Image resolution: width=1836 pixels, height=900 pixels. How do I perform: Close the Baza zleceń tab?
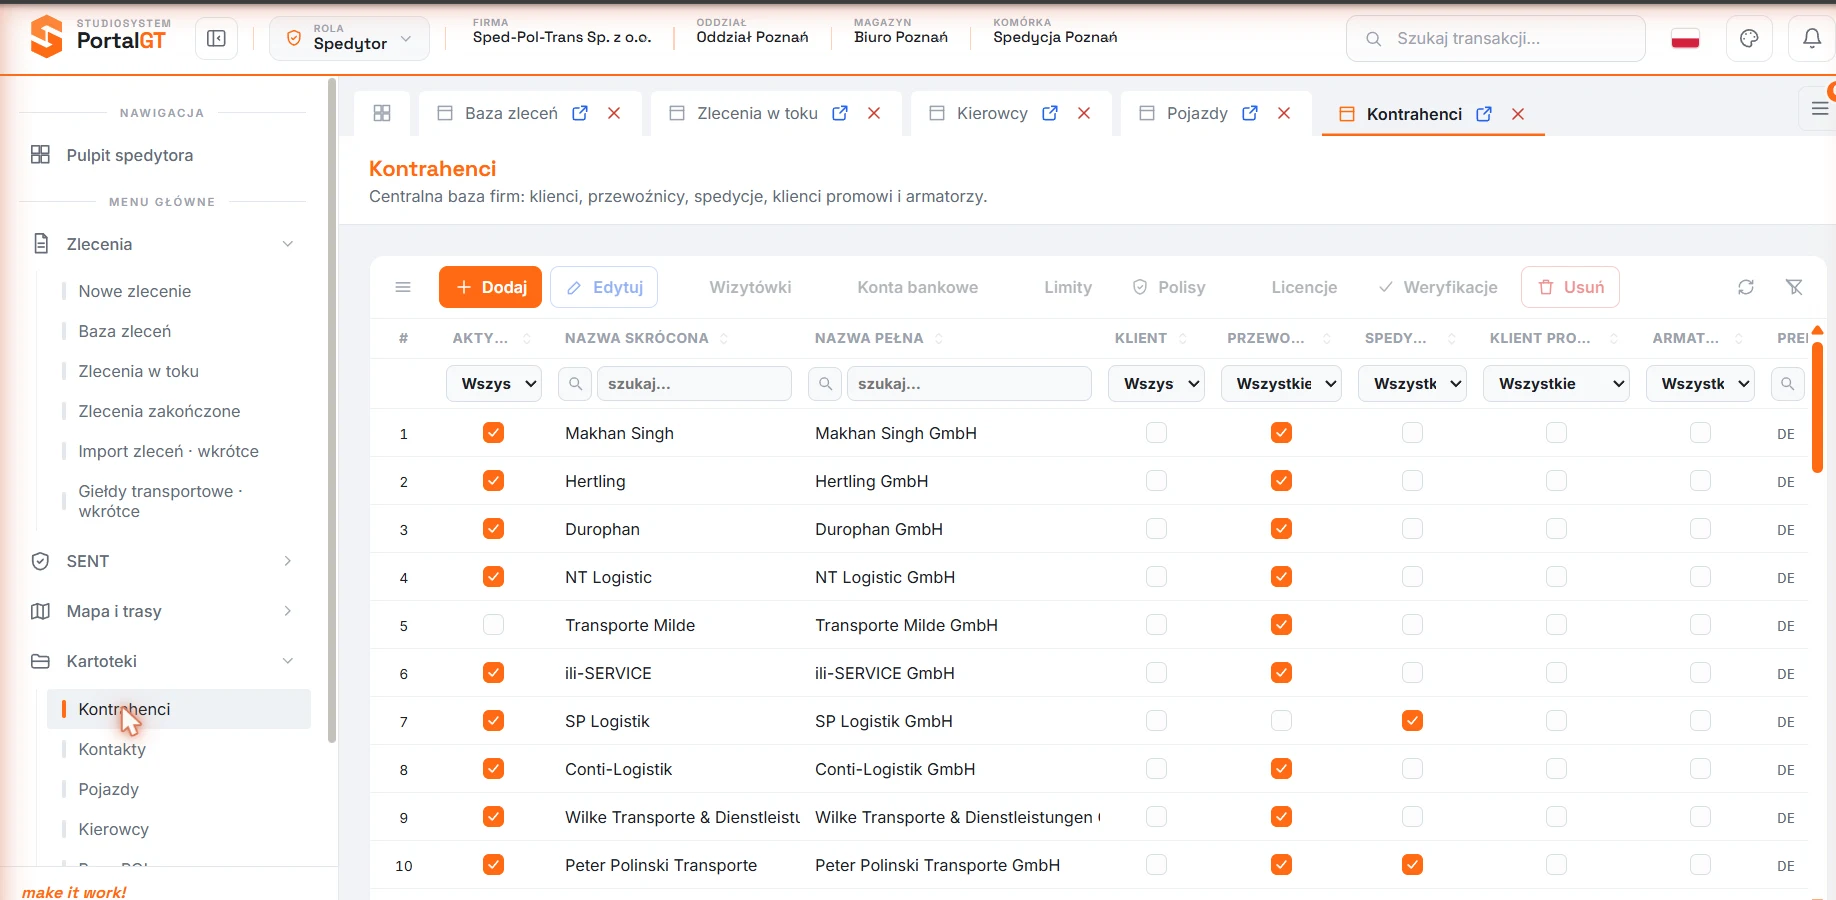[x=614, y=113]
